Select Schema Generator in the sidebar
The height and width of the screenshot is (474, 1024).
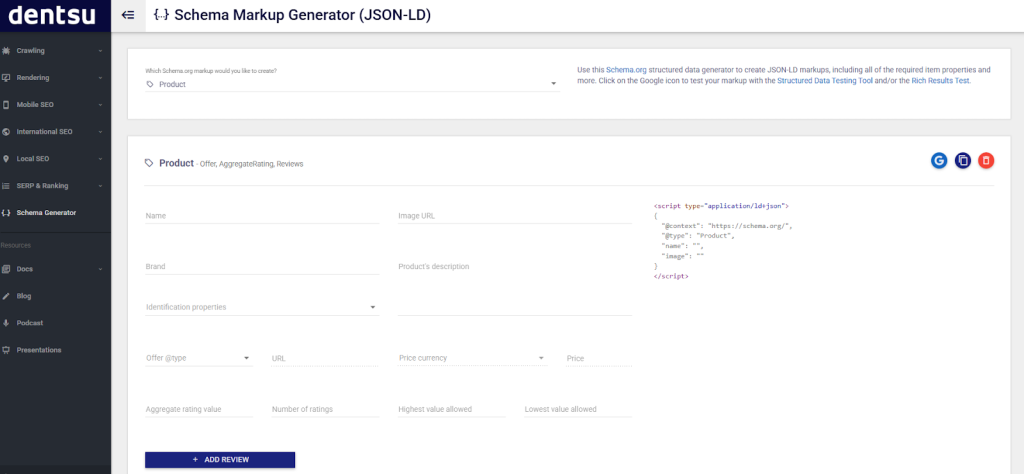click(46, 212)
